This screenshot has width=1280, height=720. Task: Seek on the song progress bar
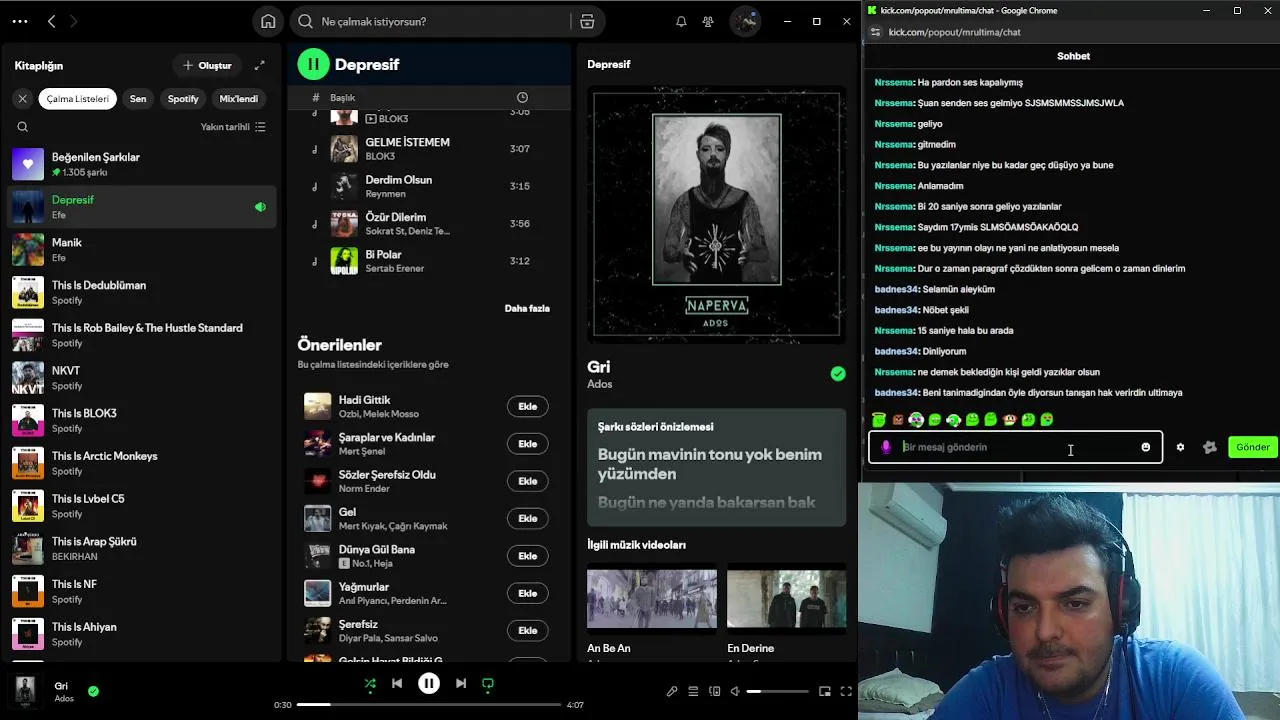[429, 704]
